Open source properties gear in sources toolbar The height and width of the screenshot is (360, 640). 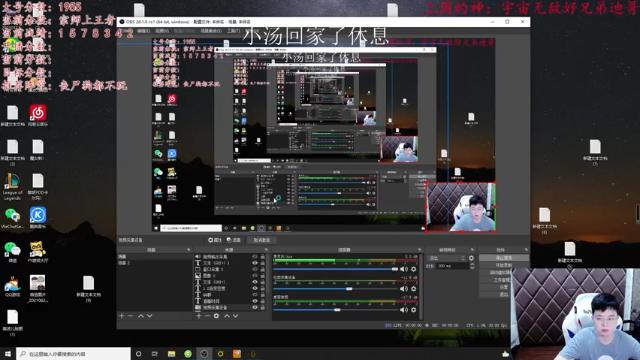coord(216,316)
